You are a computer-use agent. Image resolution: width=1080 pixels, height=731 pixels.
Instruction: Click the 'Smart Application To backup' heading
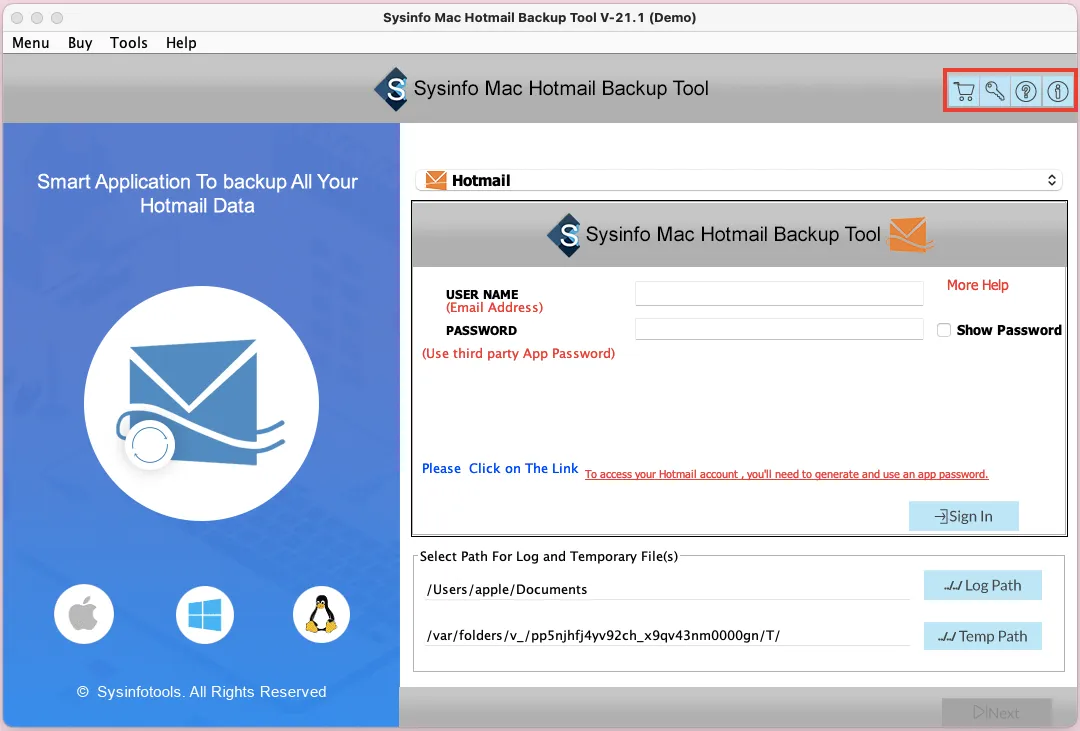point(198,194)
